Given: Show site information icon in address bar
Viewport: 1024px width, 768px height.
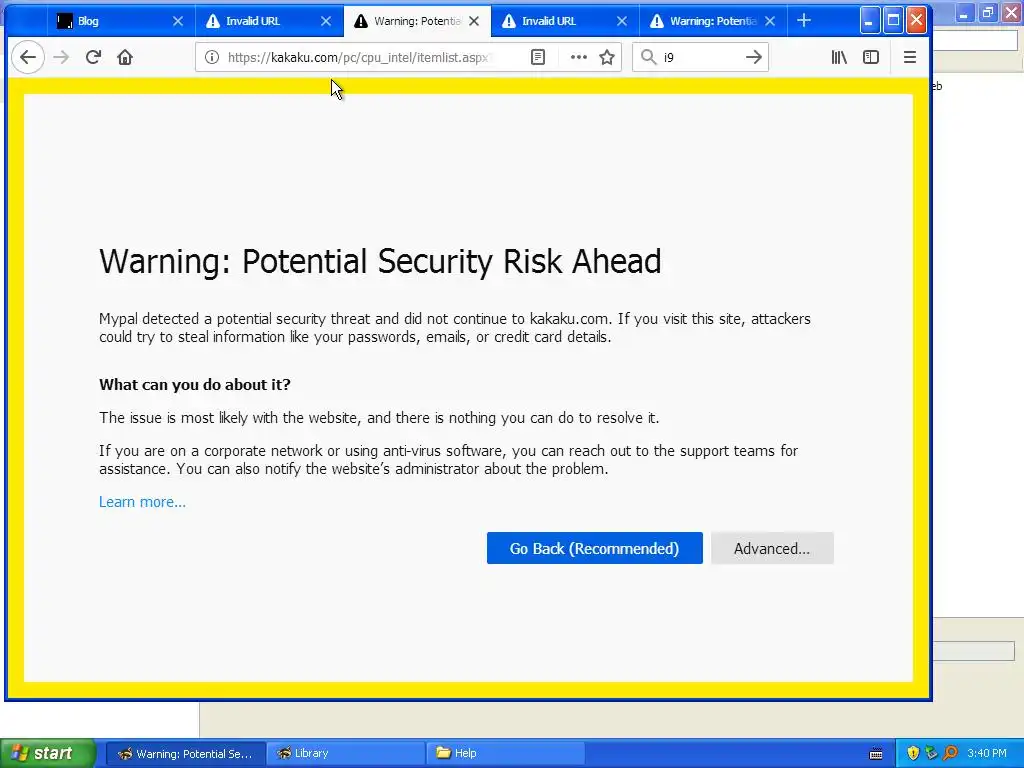Looking at the screenshot, I should point(212,57).
